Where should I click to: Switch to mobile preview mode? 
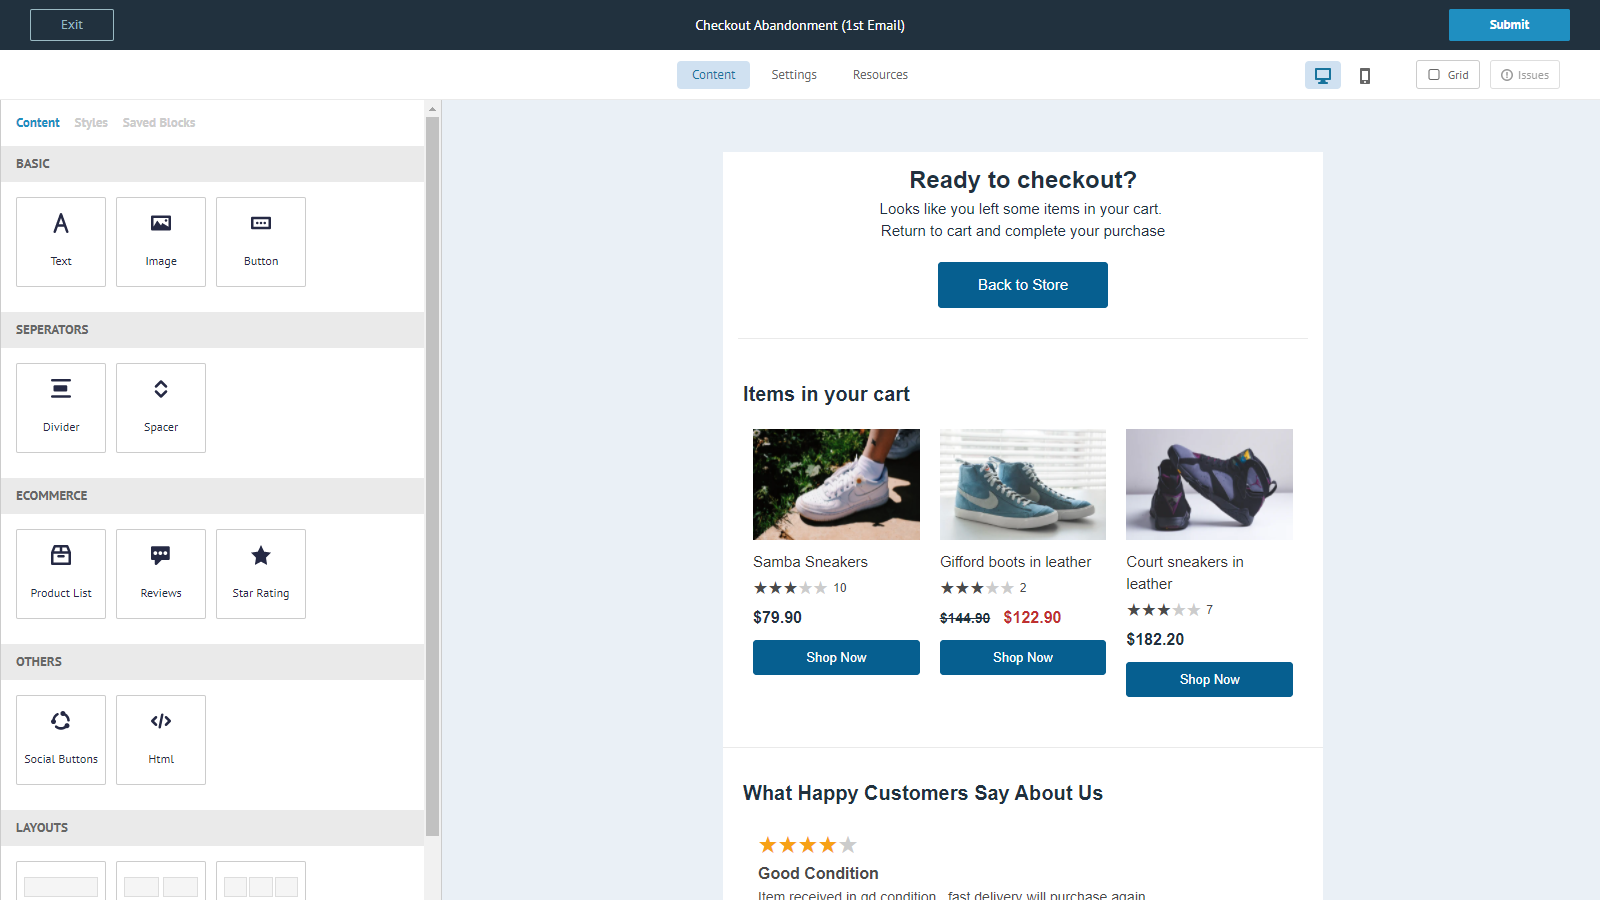point(1365,75)
